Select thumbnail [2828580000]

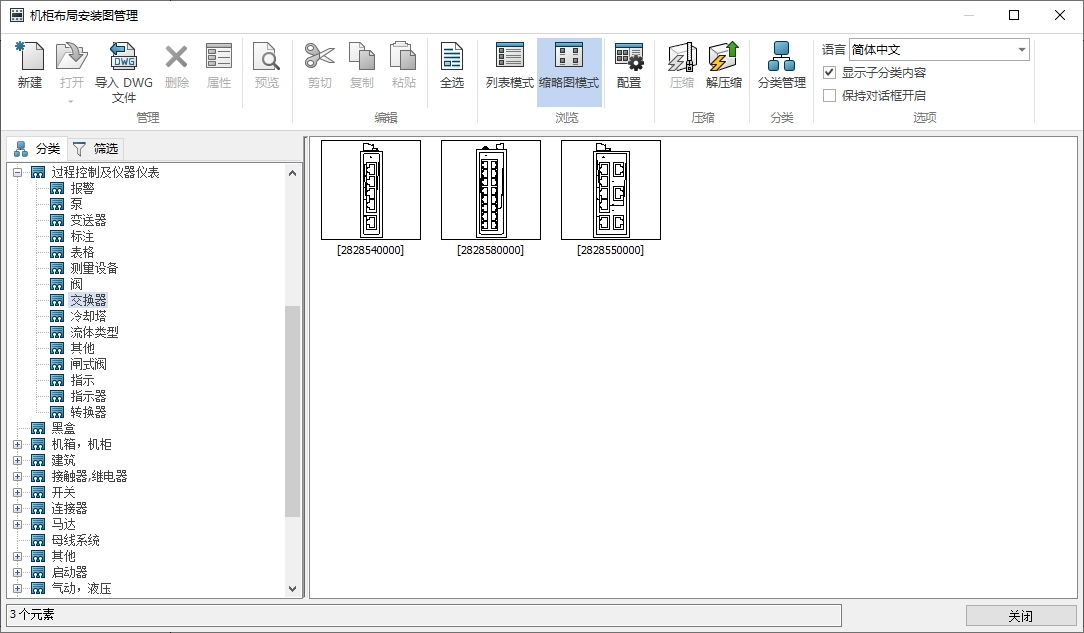click(490, 190)
